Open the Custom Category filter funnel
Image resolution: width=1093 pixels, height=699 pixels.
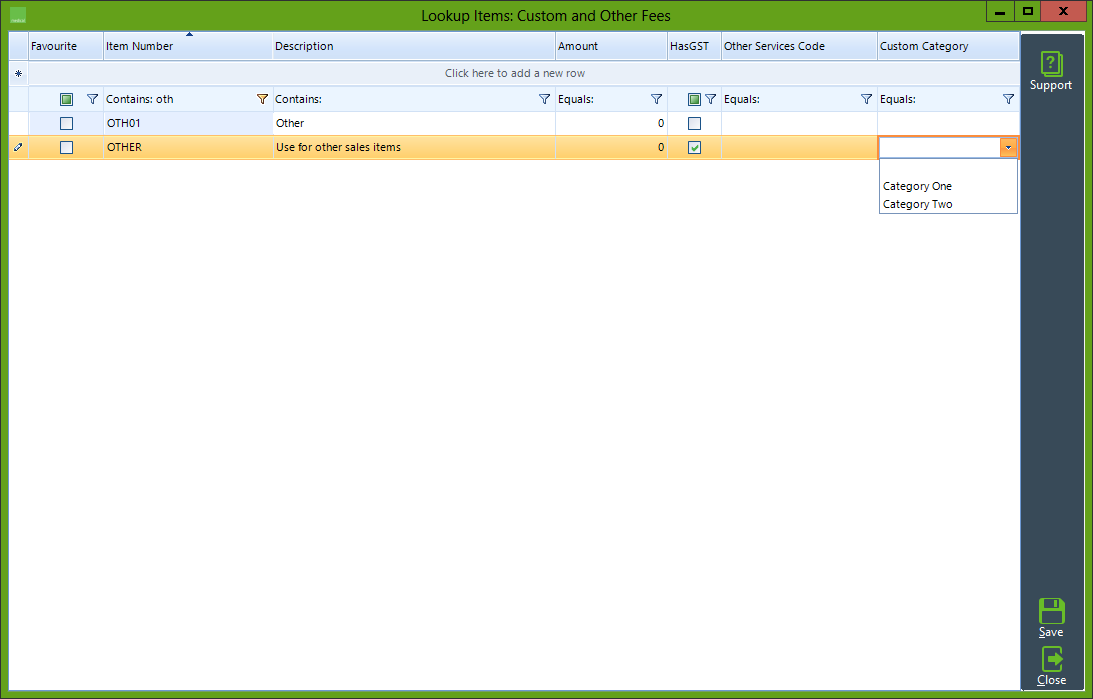tap(1008, 99)
